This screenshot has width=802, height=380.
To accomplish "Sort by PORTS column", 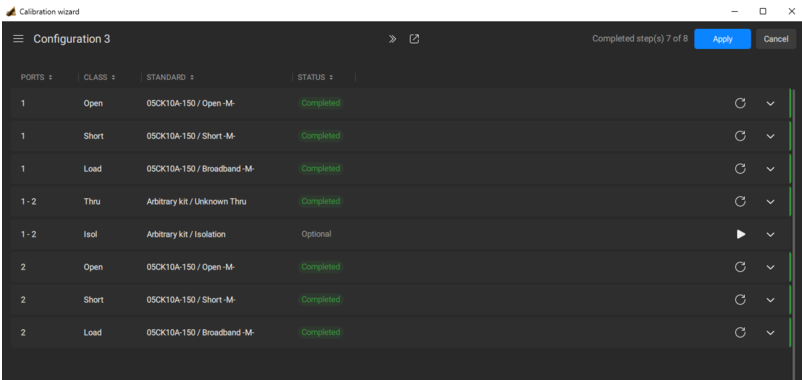I will [x=36, y=77].
